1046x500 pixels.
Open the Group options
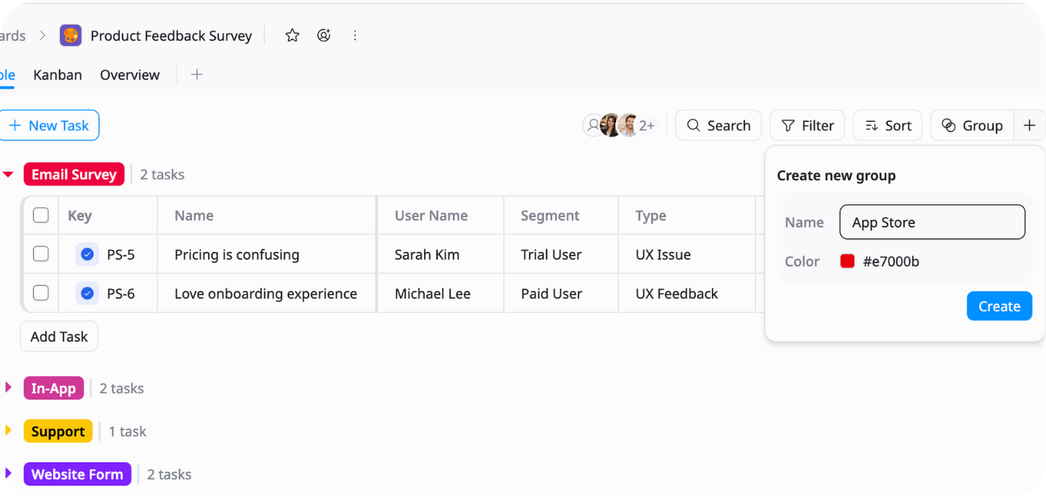(972, 125)
